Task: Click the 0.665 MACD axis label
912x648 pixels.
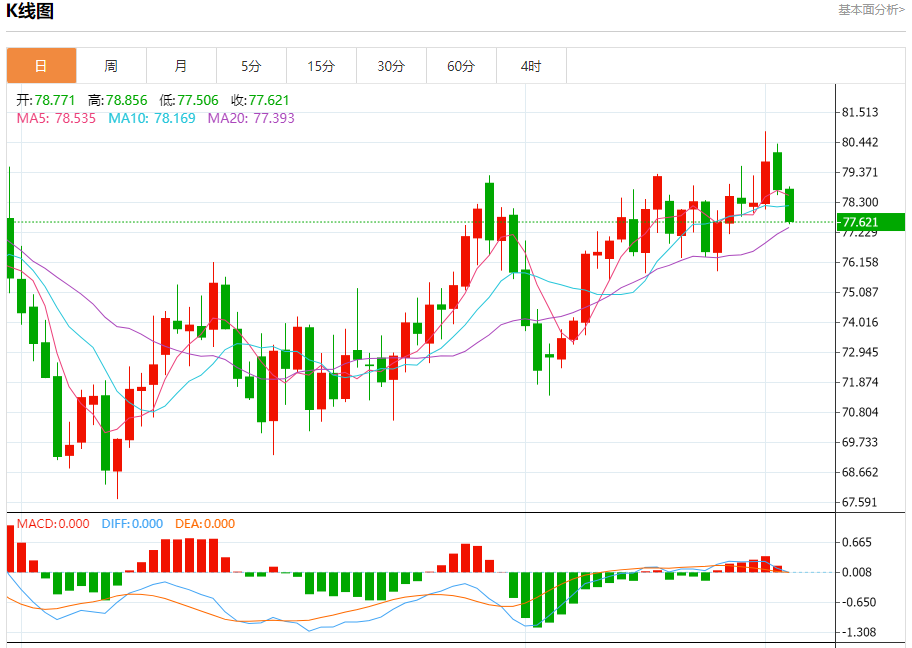Action: coord(857,542)
